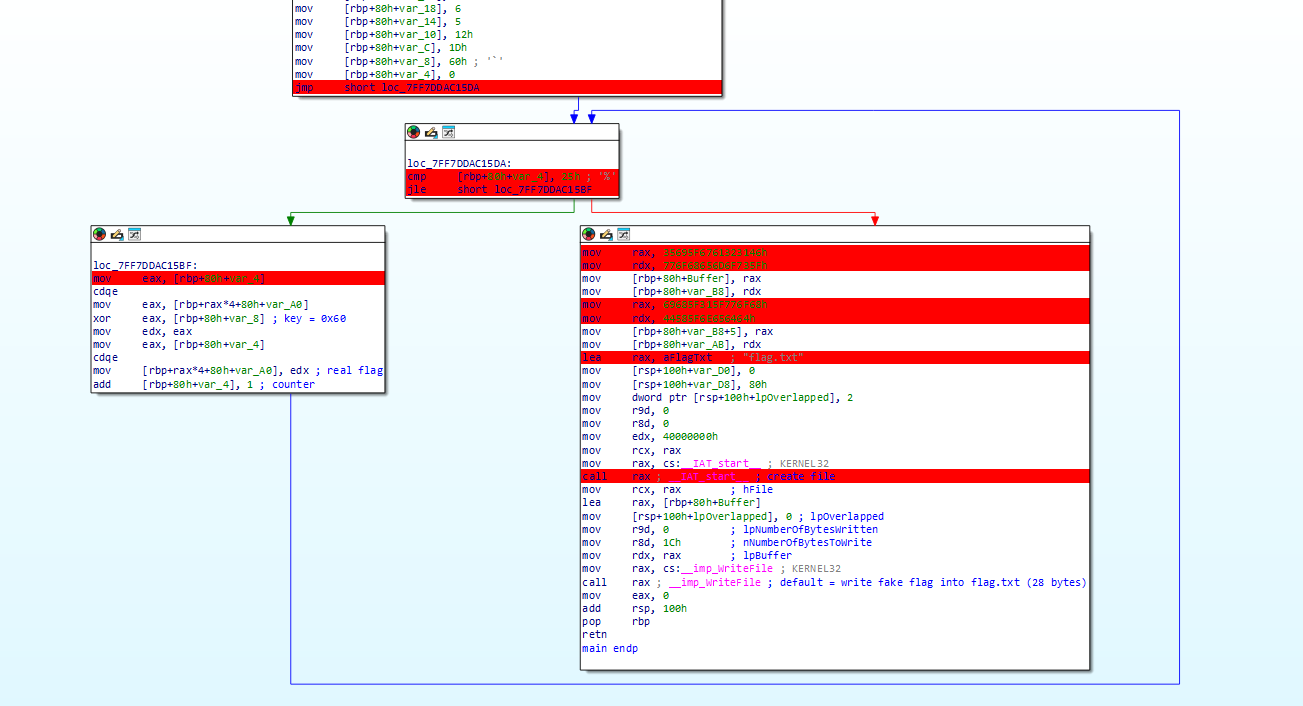Click the highlighted call rax 'create file' line
The height and width of the screenshot is (706, 1303).
(835, 476)
